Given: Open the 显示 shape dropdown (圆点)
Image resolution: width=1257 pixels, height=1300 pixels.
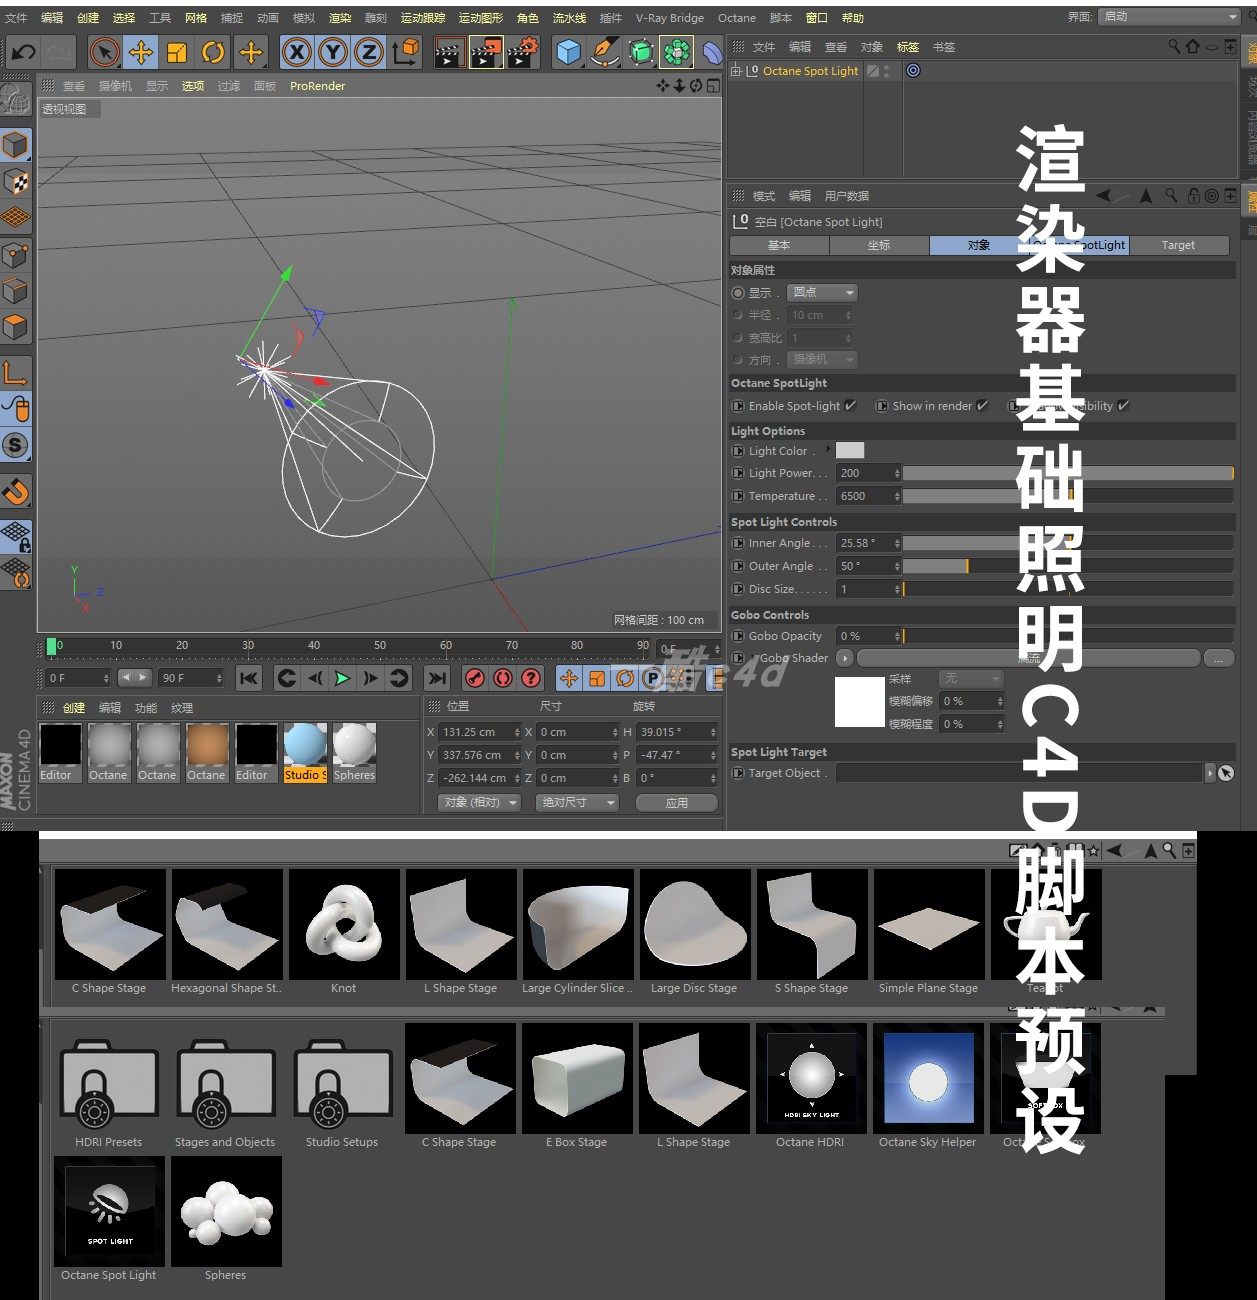Looking at the screenshot, I should coord(823,293).
